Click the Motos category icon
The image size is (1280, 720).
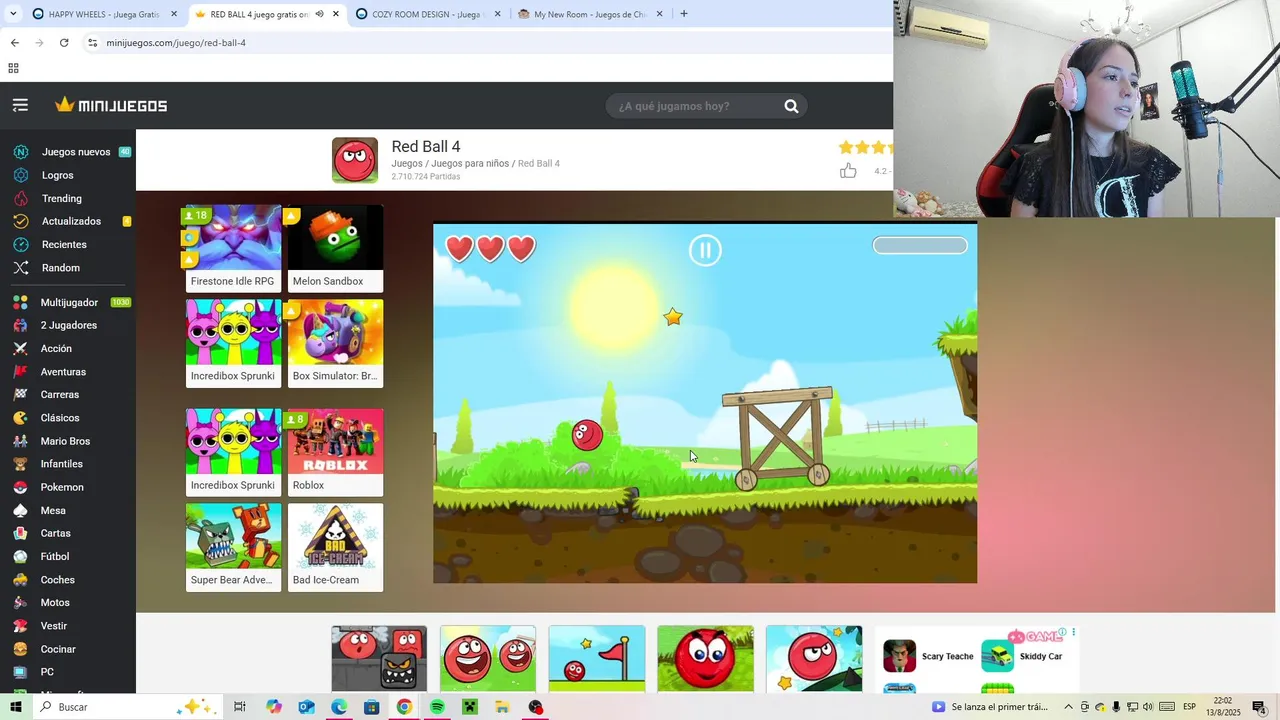pos(20,602)
